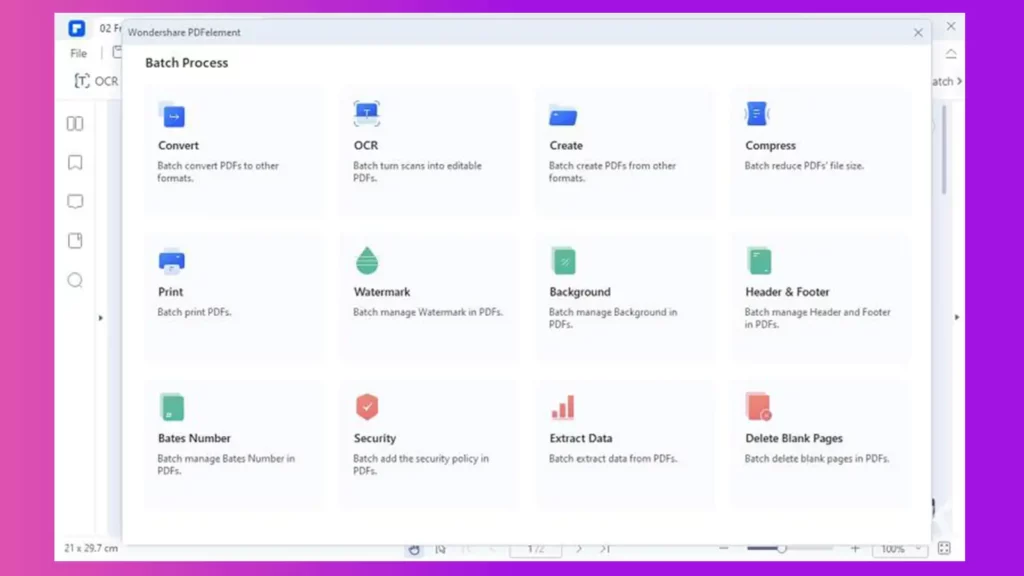Open the bookmarks panel in the sidebar

tap(75, 163)
